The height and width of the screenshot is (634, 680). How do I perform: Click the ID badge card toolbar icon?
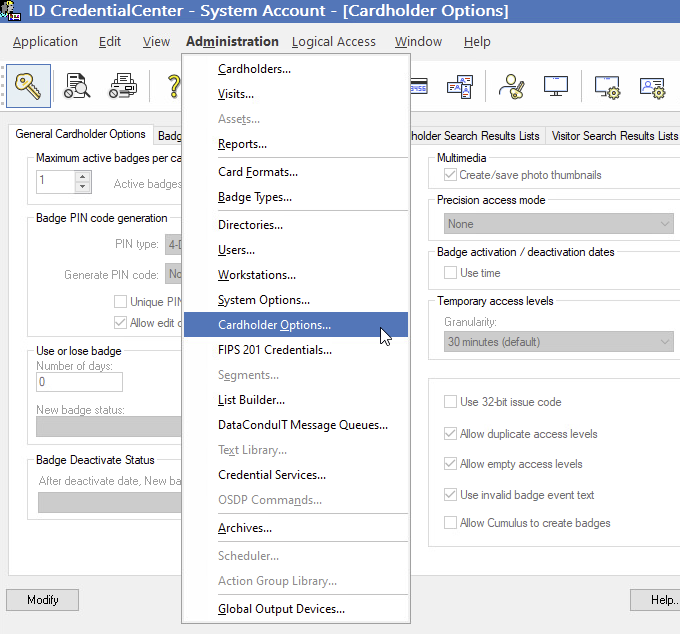pos(459,86)
